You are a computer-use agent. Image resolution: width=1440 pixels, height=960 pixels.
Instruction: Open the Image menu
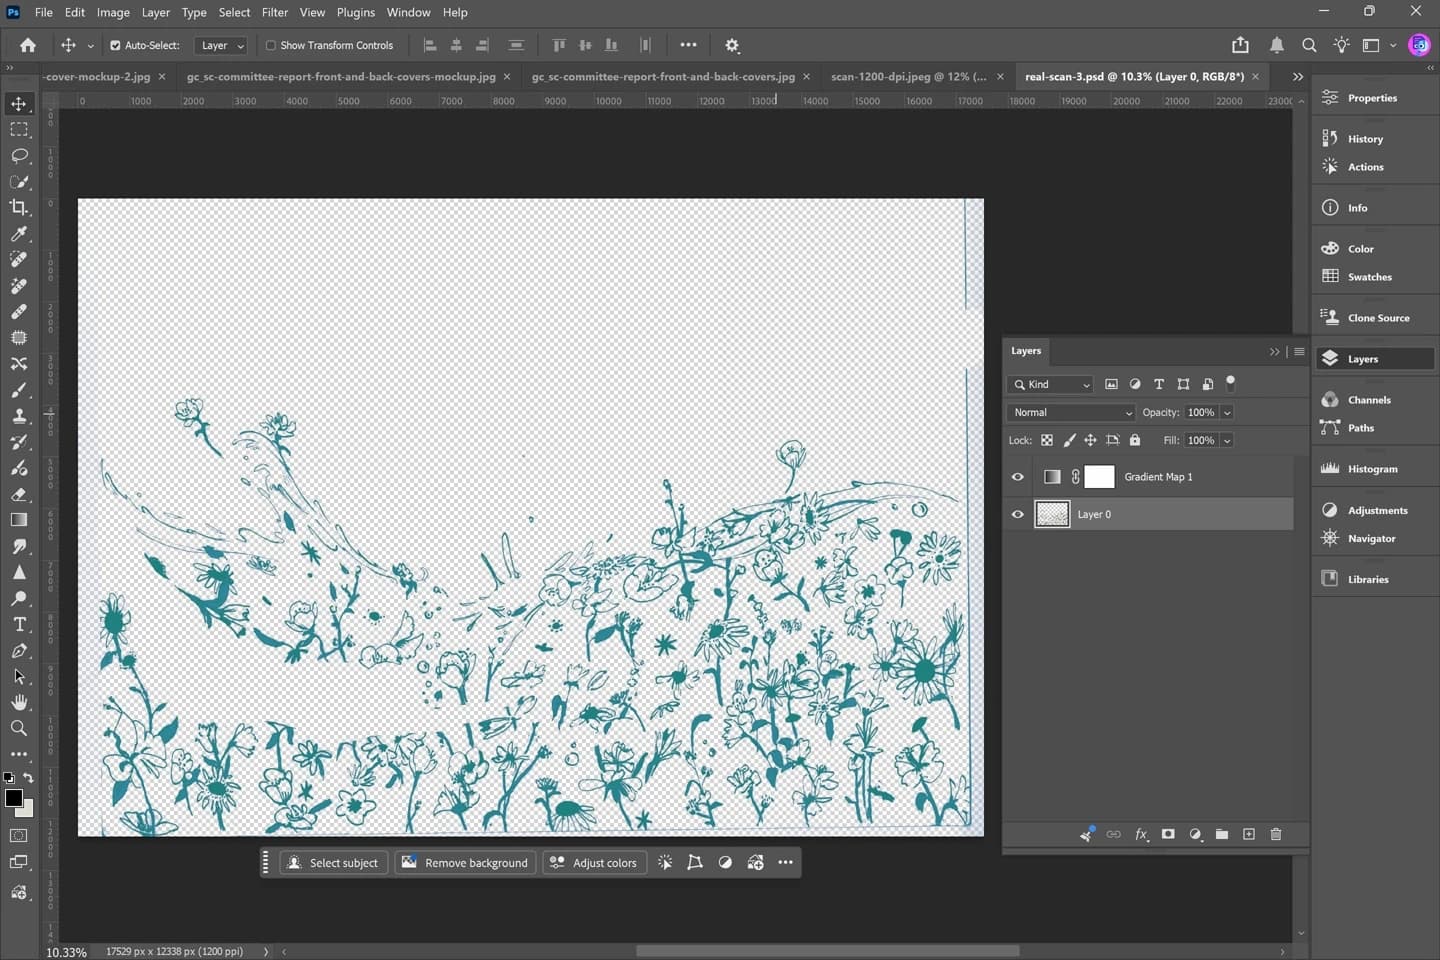click(x=113, y=13)
